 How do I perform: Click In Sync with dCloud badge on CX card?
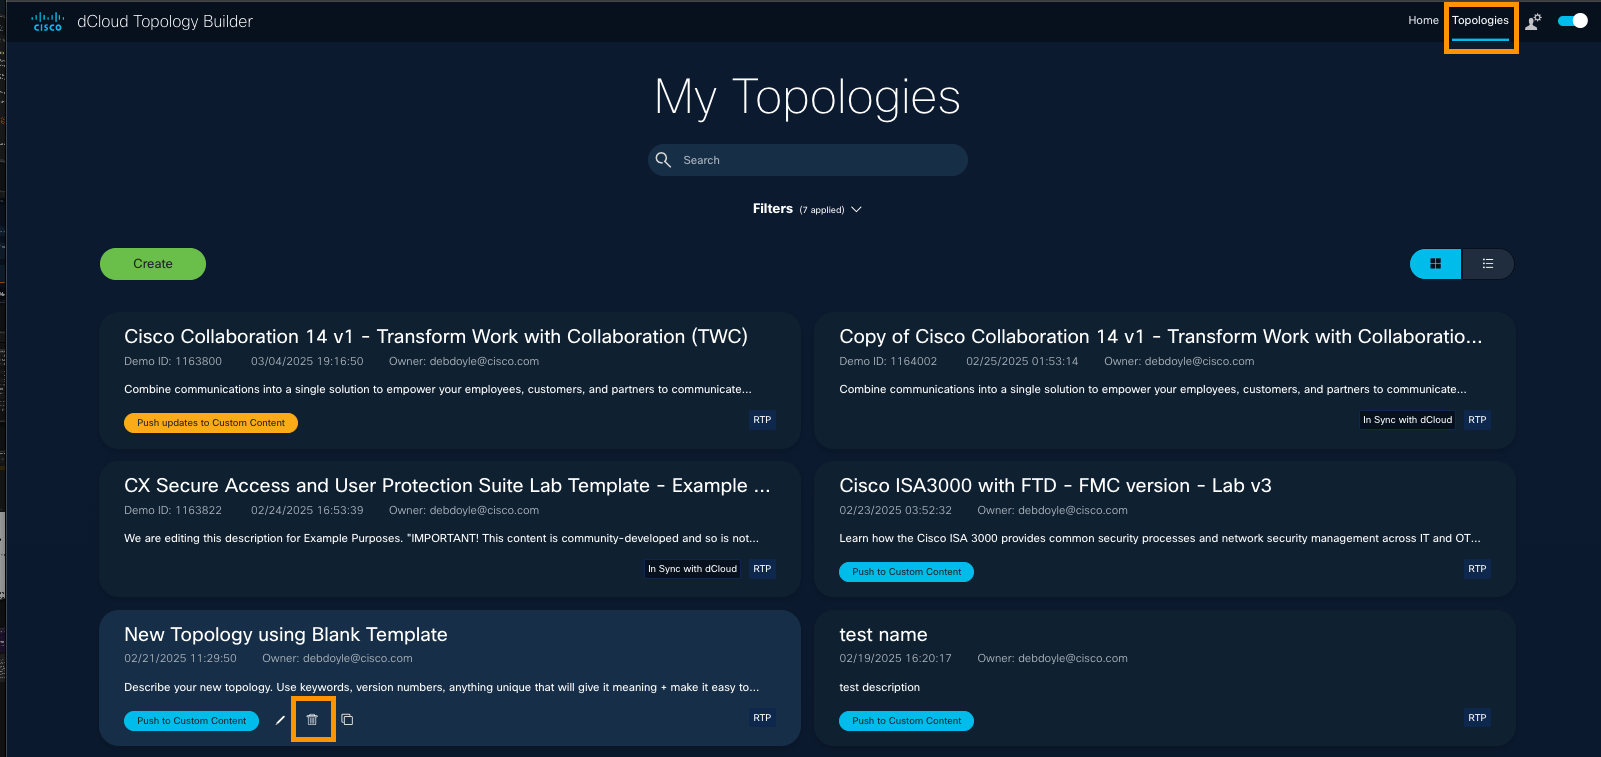[692, 569]
